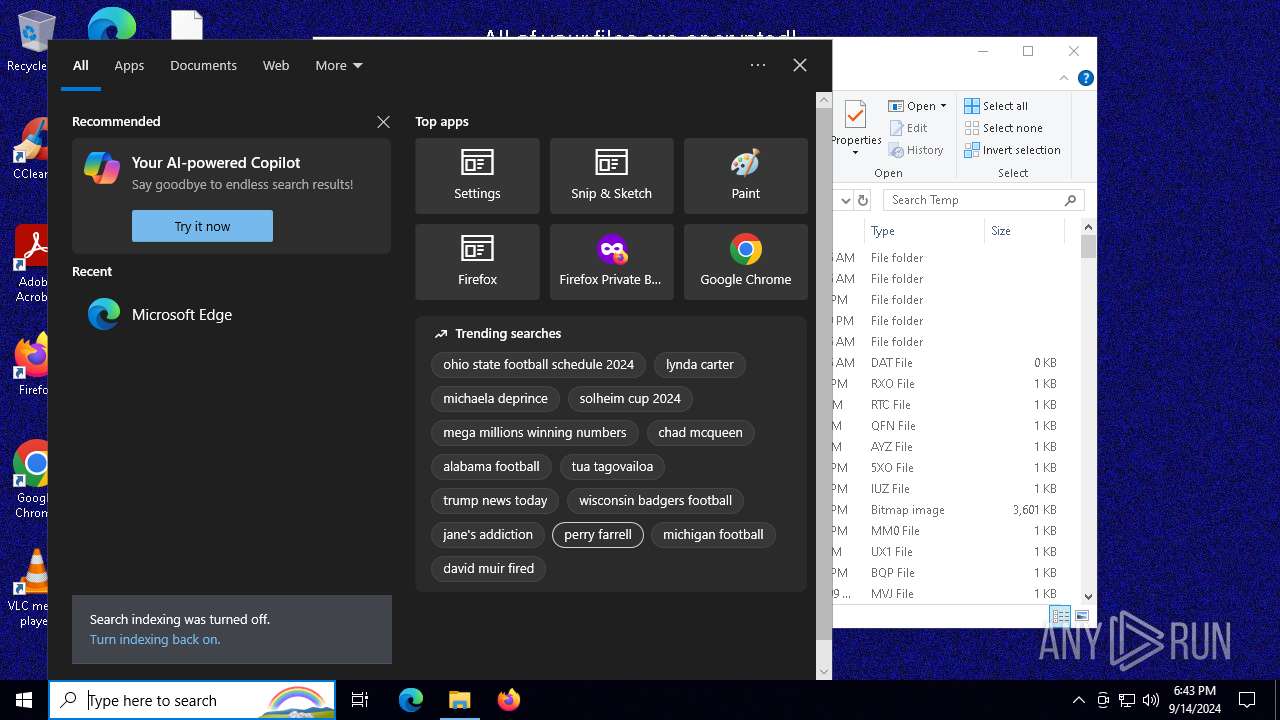Click Windows Start button
Viewport: 1280px width, 720px height.
(x=24, y=700)
